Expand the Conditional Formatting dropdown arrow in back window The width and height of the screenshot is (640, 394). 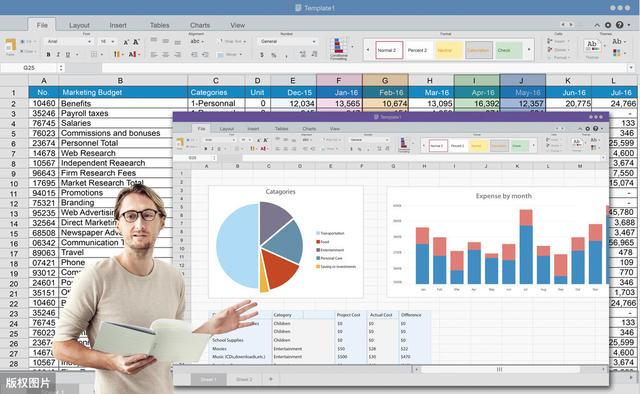pos(352,46)
